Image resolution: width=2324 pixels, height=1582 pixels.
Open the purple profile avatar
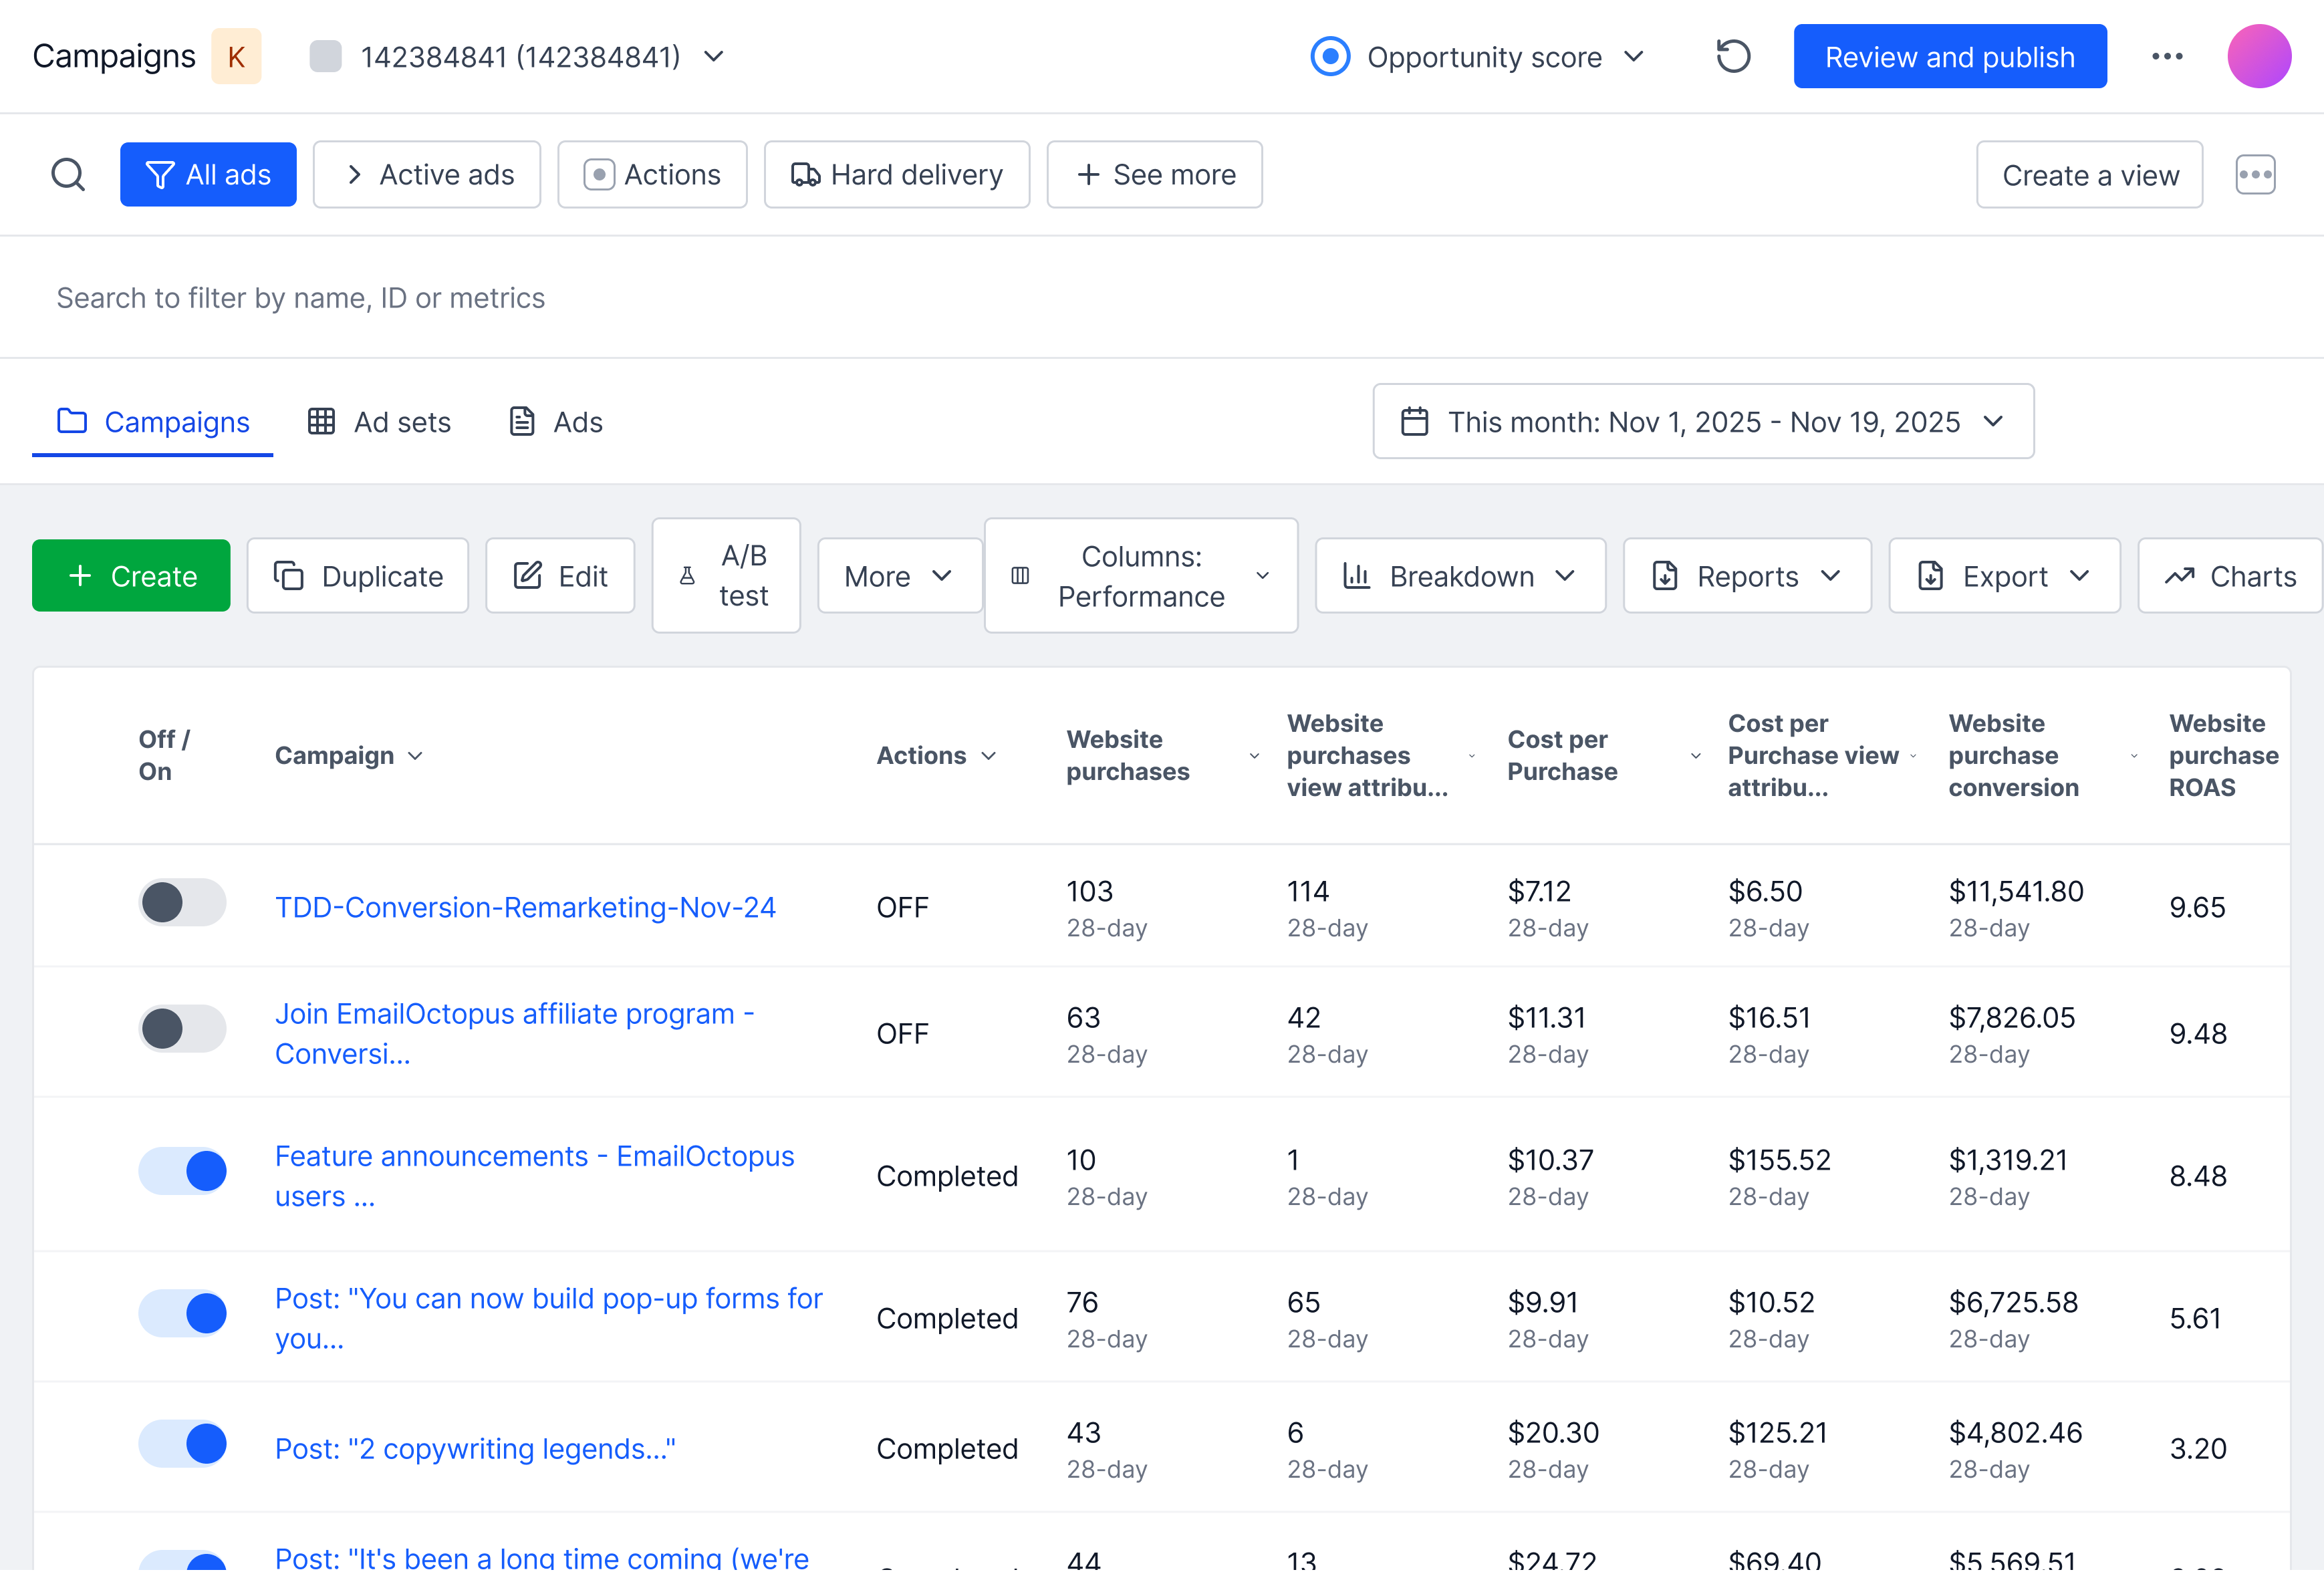click(x=2259, y=56)
